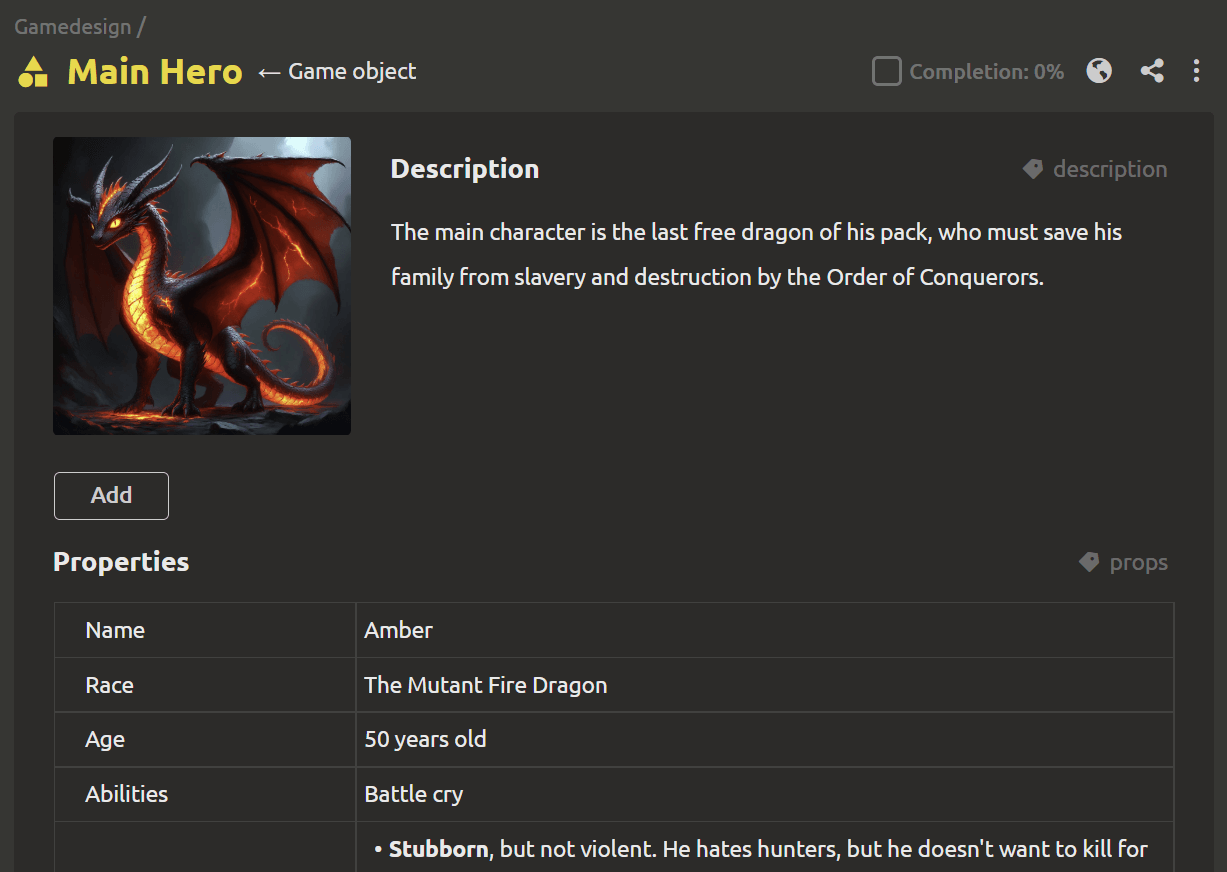The height and width of the screenshot is (872, 1227).
Task: Click the Completion: 0% label
Action: [x=986, y=72]
